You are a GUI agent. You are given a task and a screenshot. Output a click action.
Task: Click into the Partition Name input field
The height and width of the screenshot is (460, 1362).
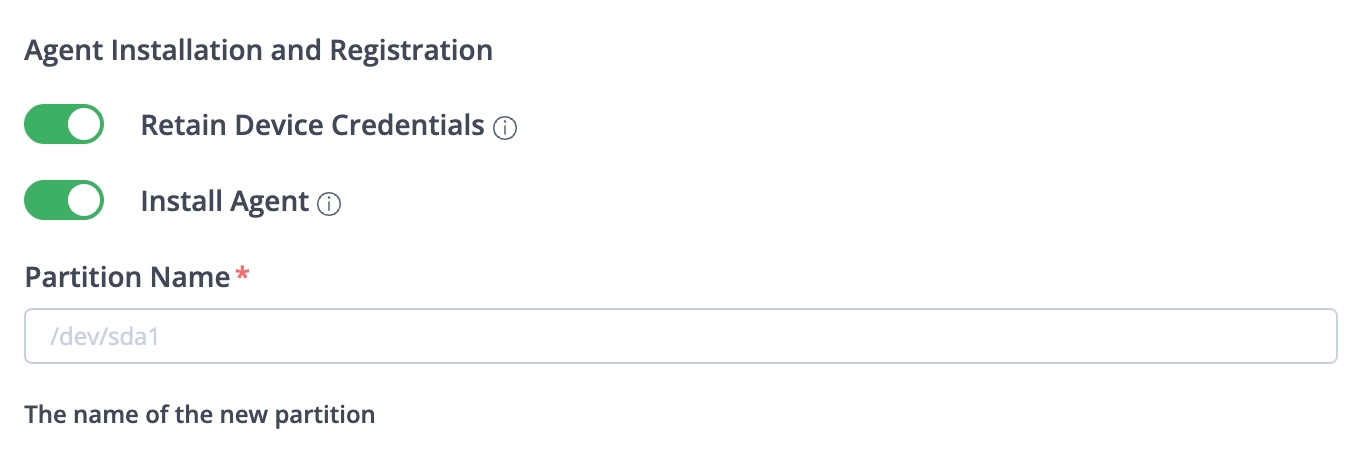pyautogui.click(x=680, y=336)
